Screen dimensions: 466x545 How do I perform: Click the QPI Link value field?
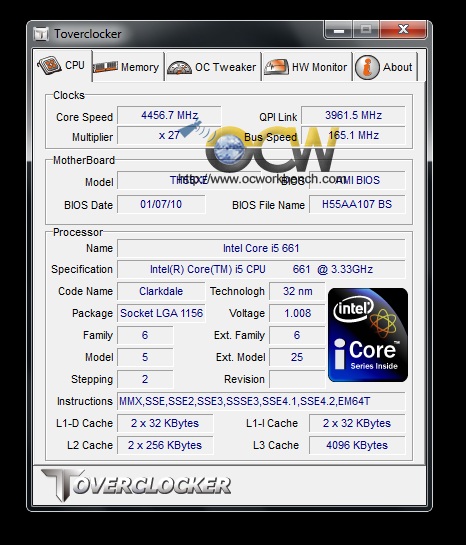(x=353, y=115)
